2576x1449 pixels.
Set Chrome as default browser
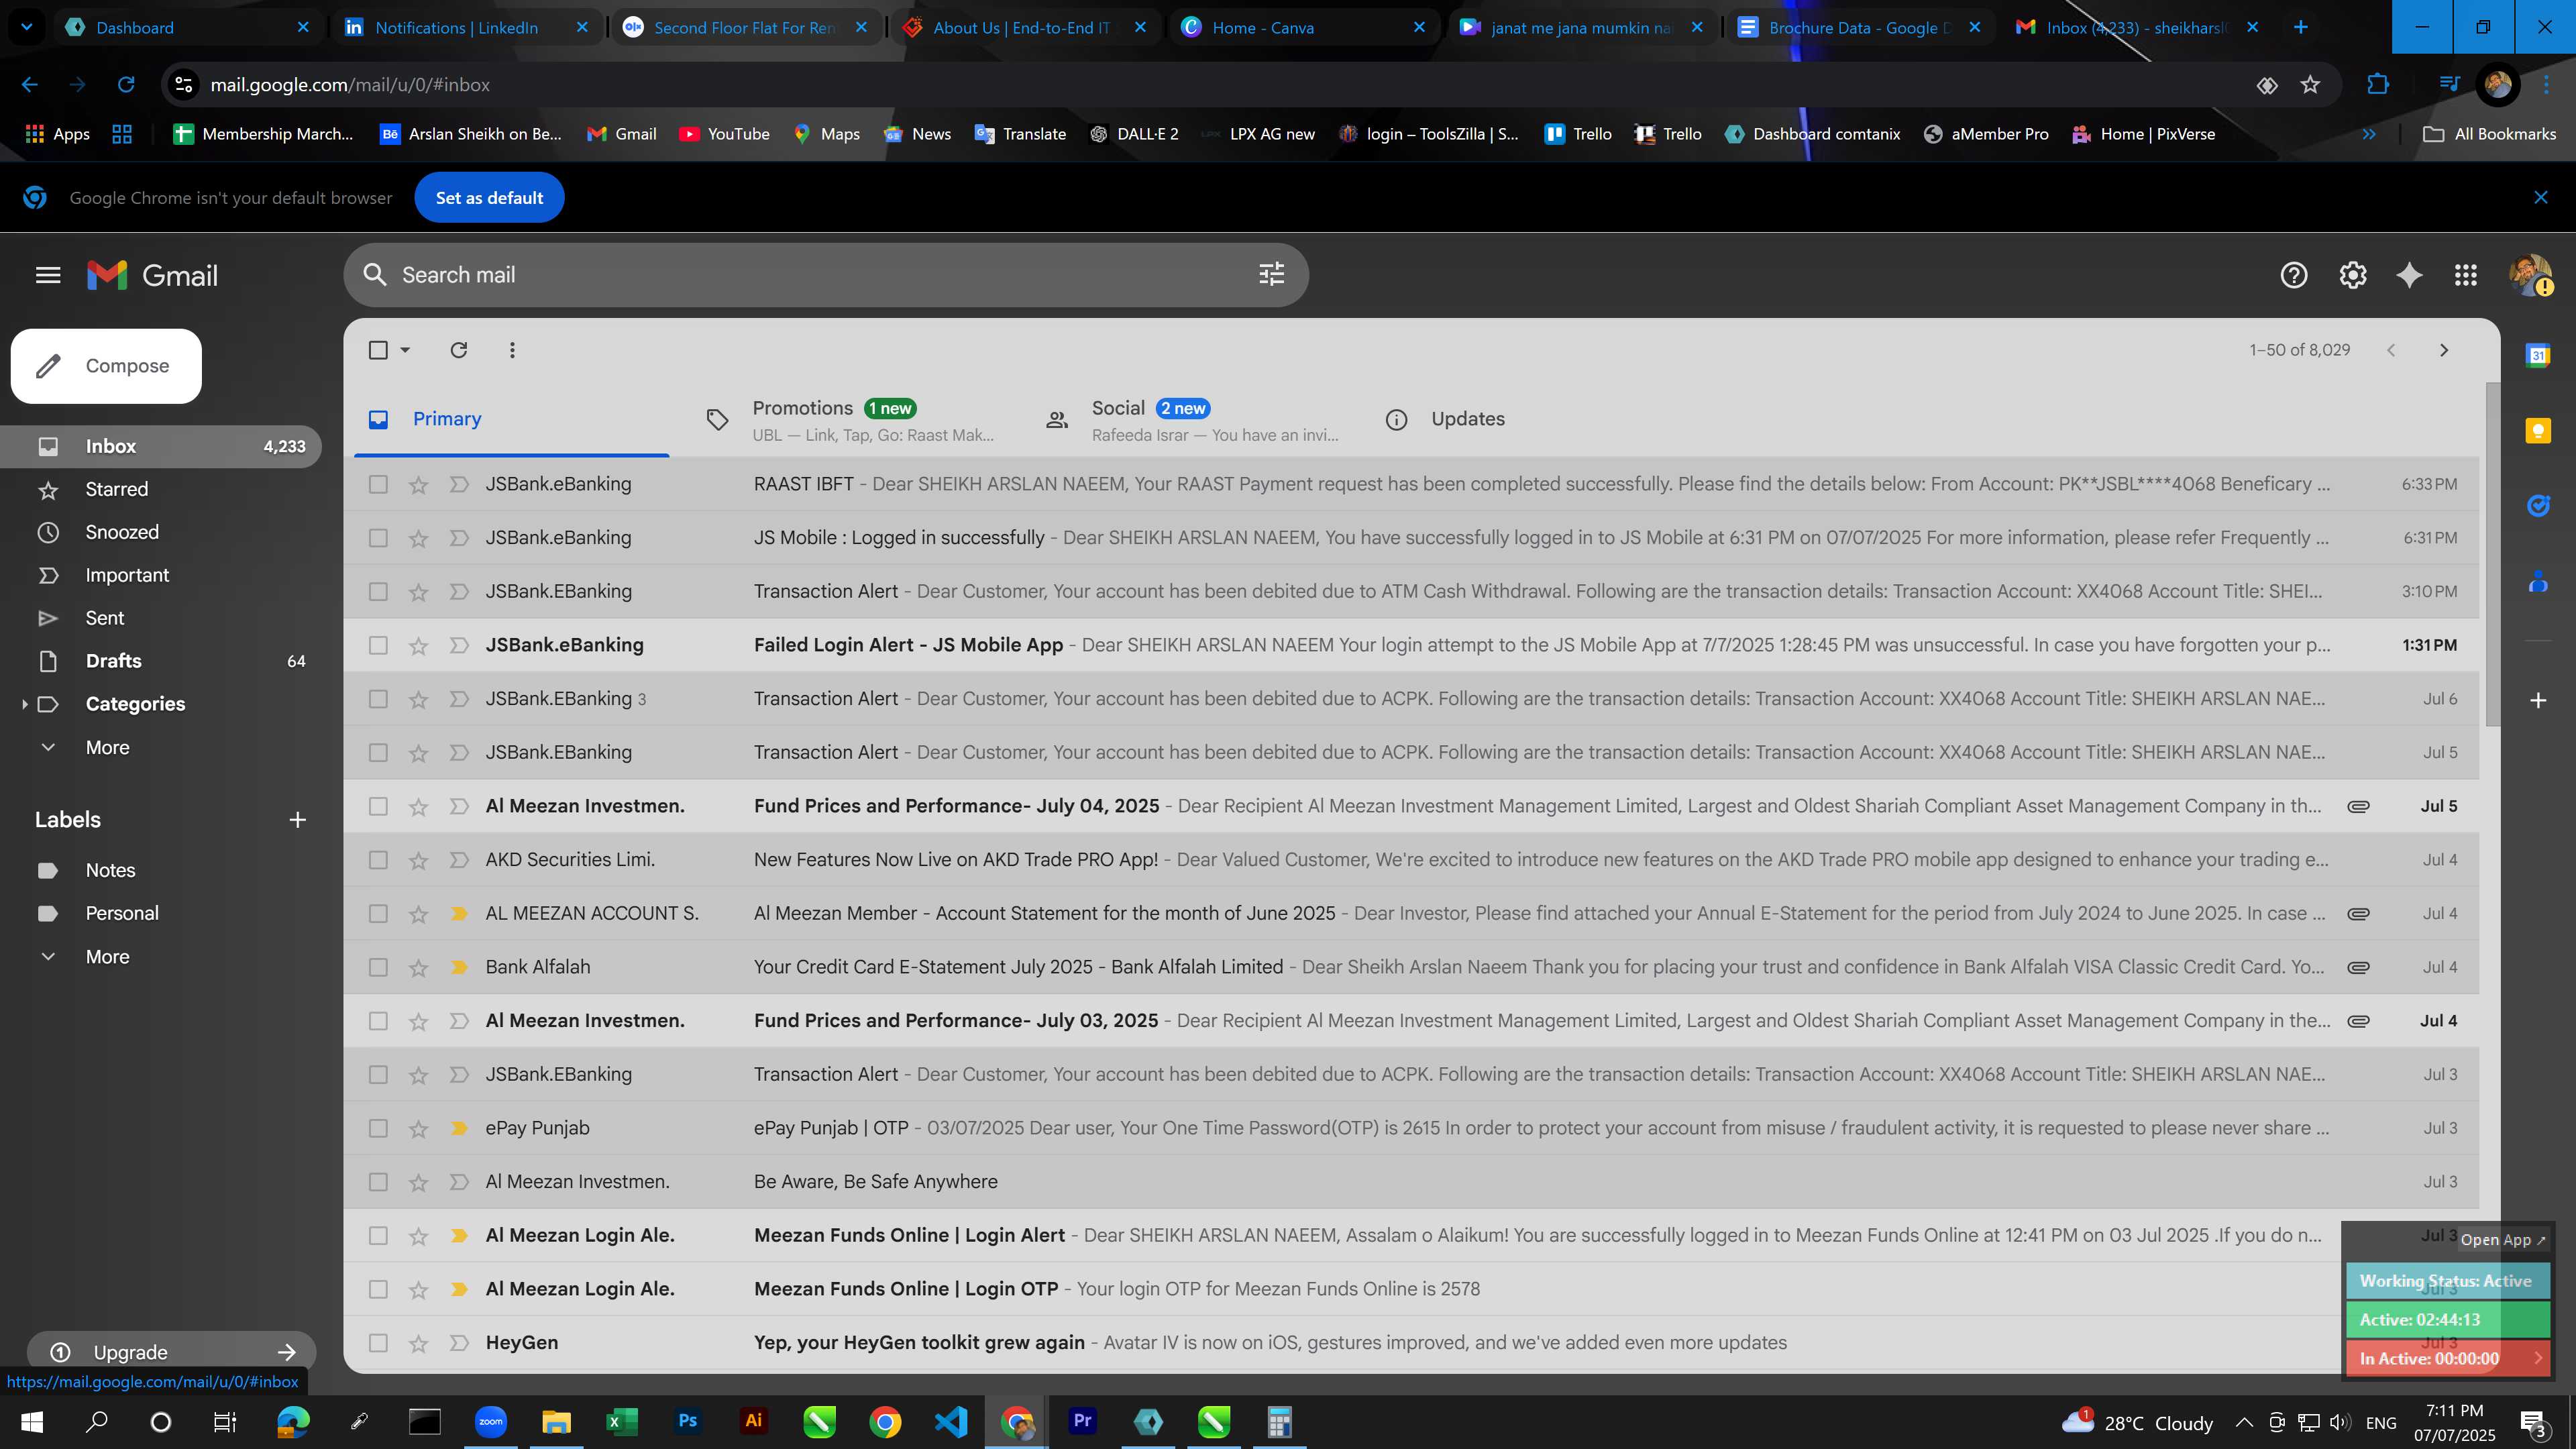pyautogui.click(x=489, y=198)
